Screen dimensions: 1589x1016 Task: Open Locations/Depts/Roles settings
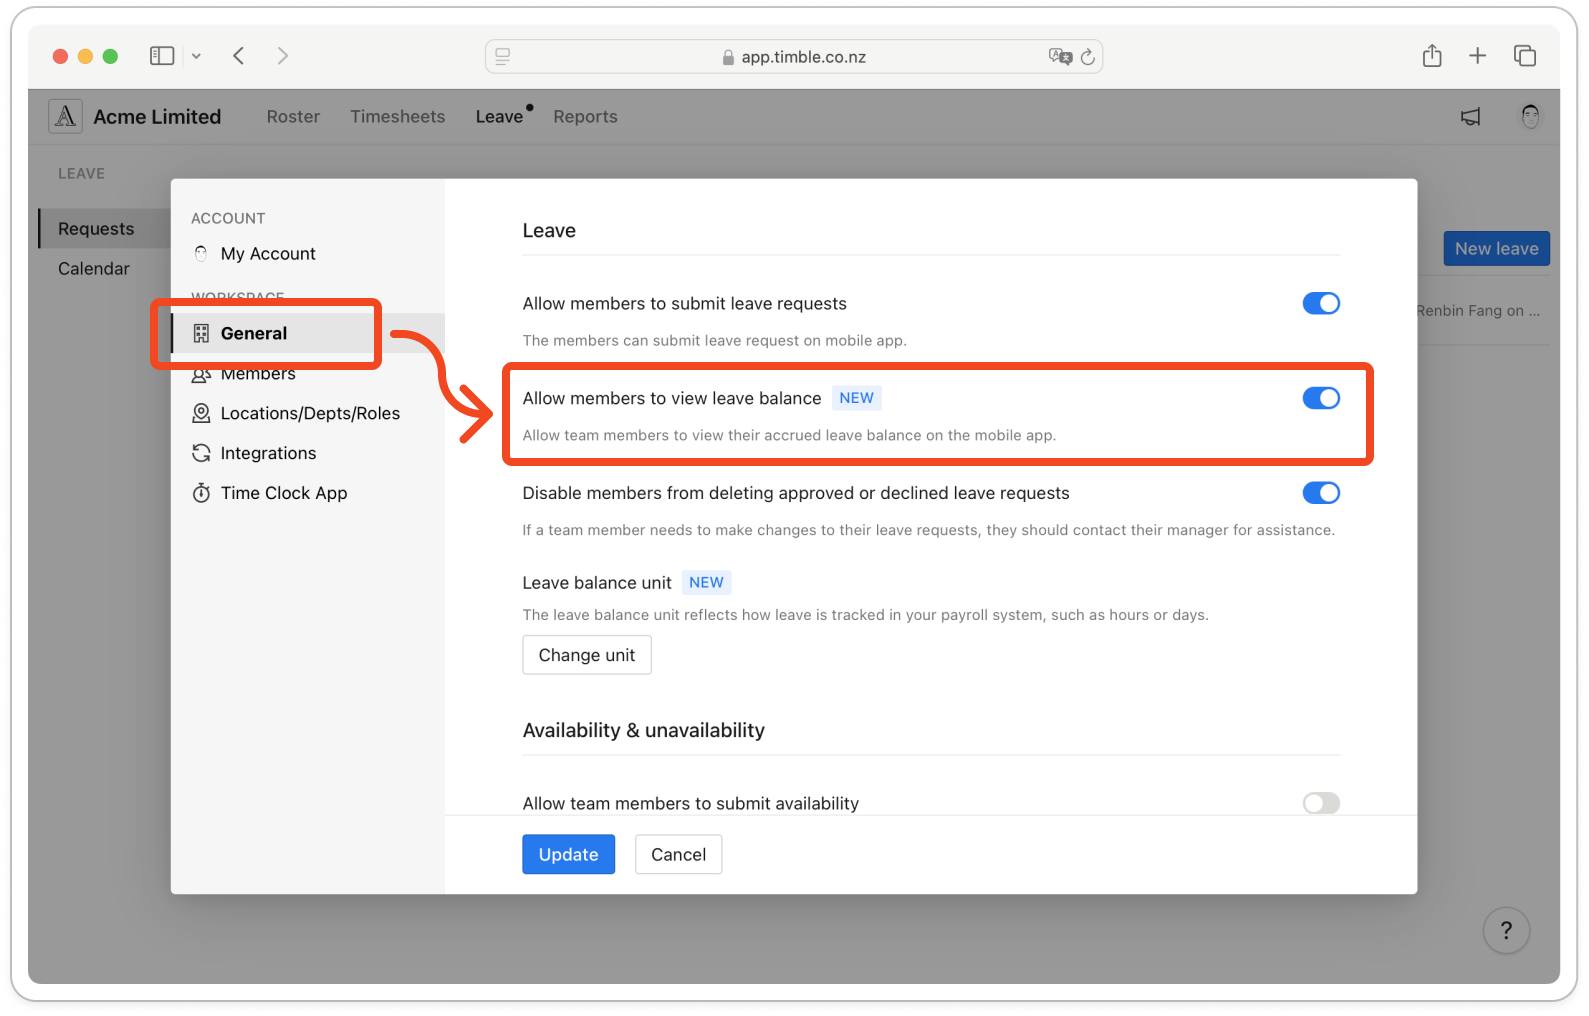pyautogui.click(x=310, y=413)
